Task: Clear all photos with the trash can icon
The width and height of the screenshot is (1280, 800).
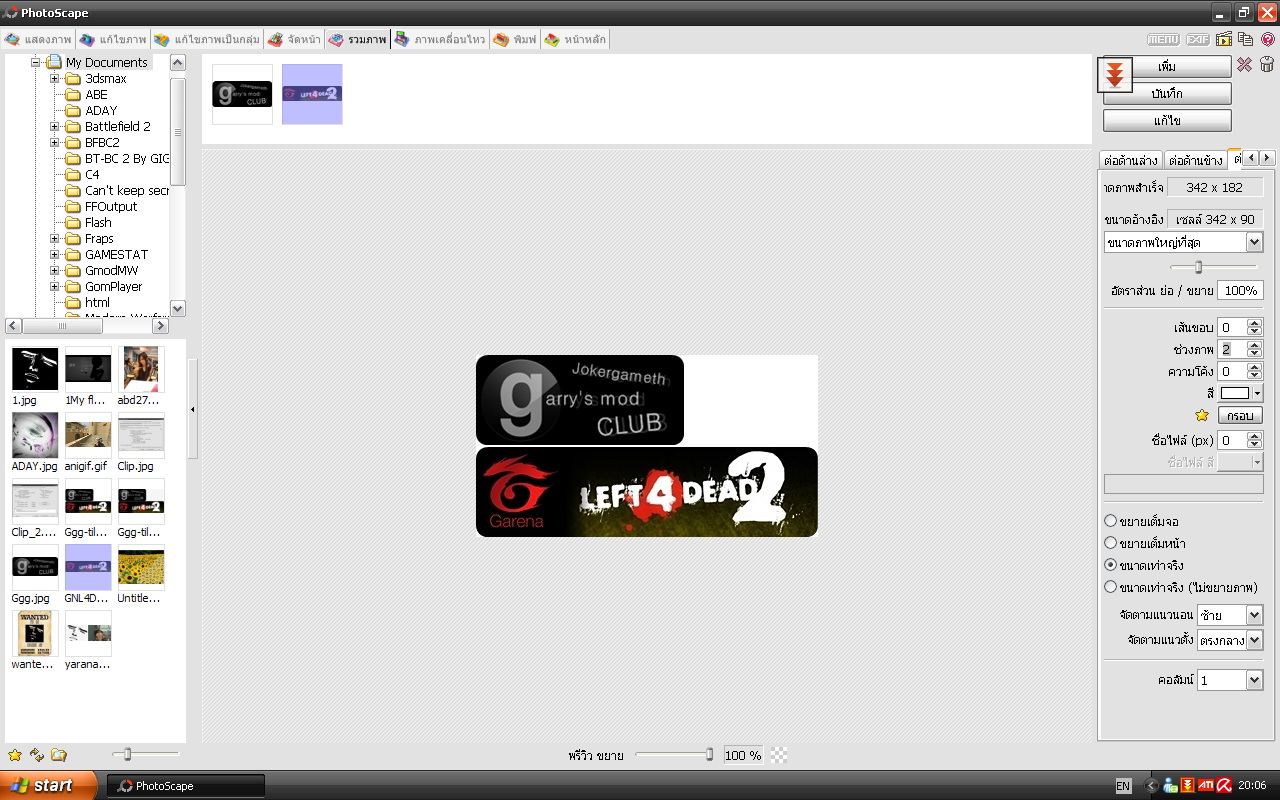Action: [1267, 65]
